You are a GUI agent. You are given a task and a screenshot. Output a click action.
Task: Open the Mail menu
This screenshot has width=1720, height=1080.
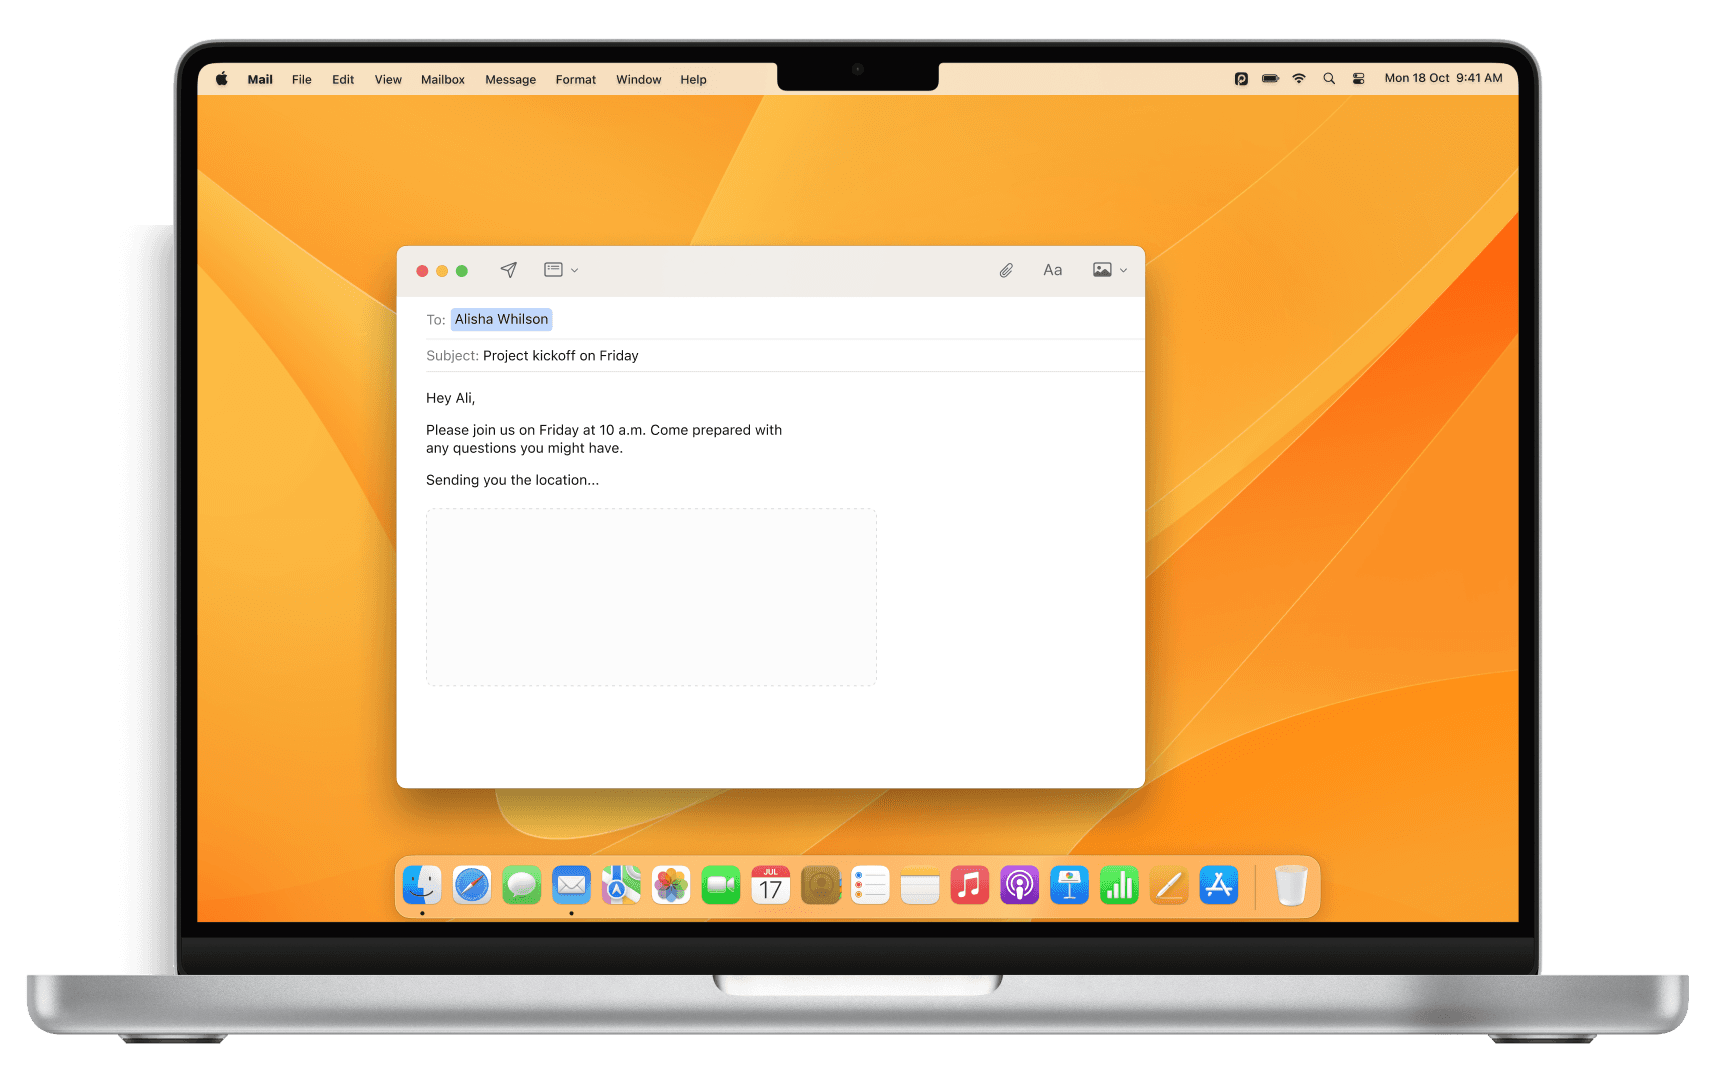click(260, 79)
